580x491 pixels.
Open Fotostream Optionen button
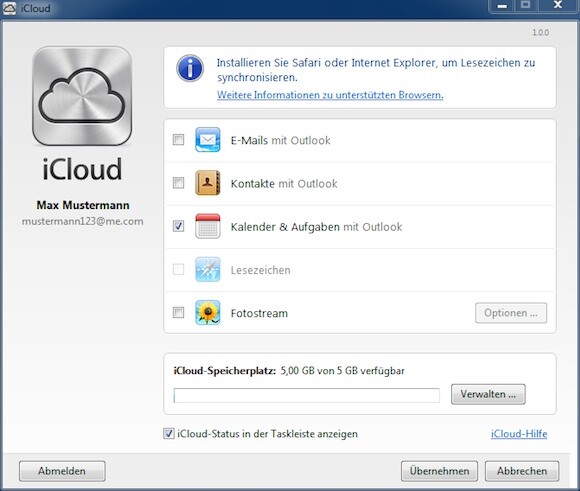pyautogui.click(x=511, y=313)
